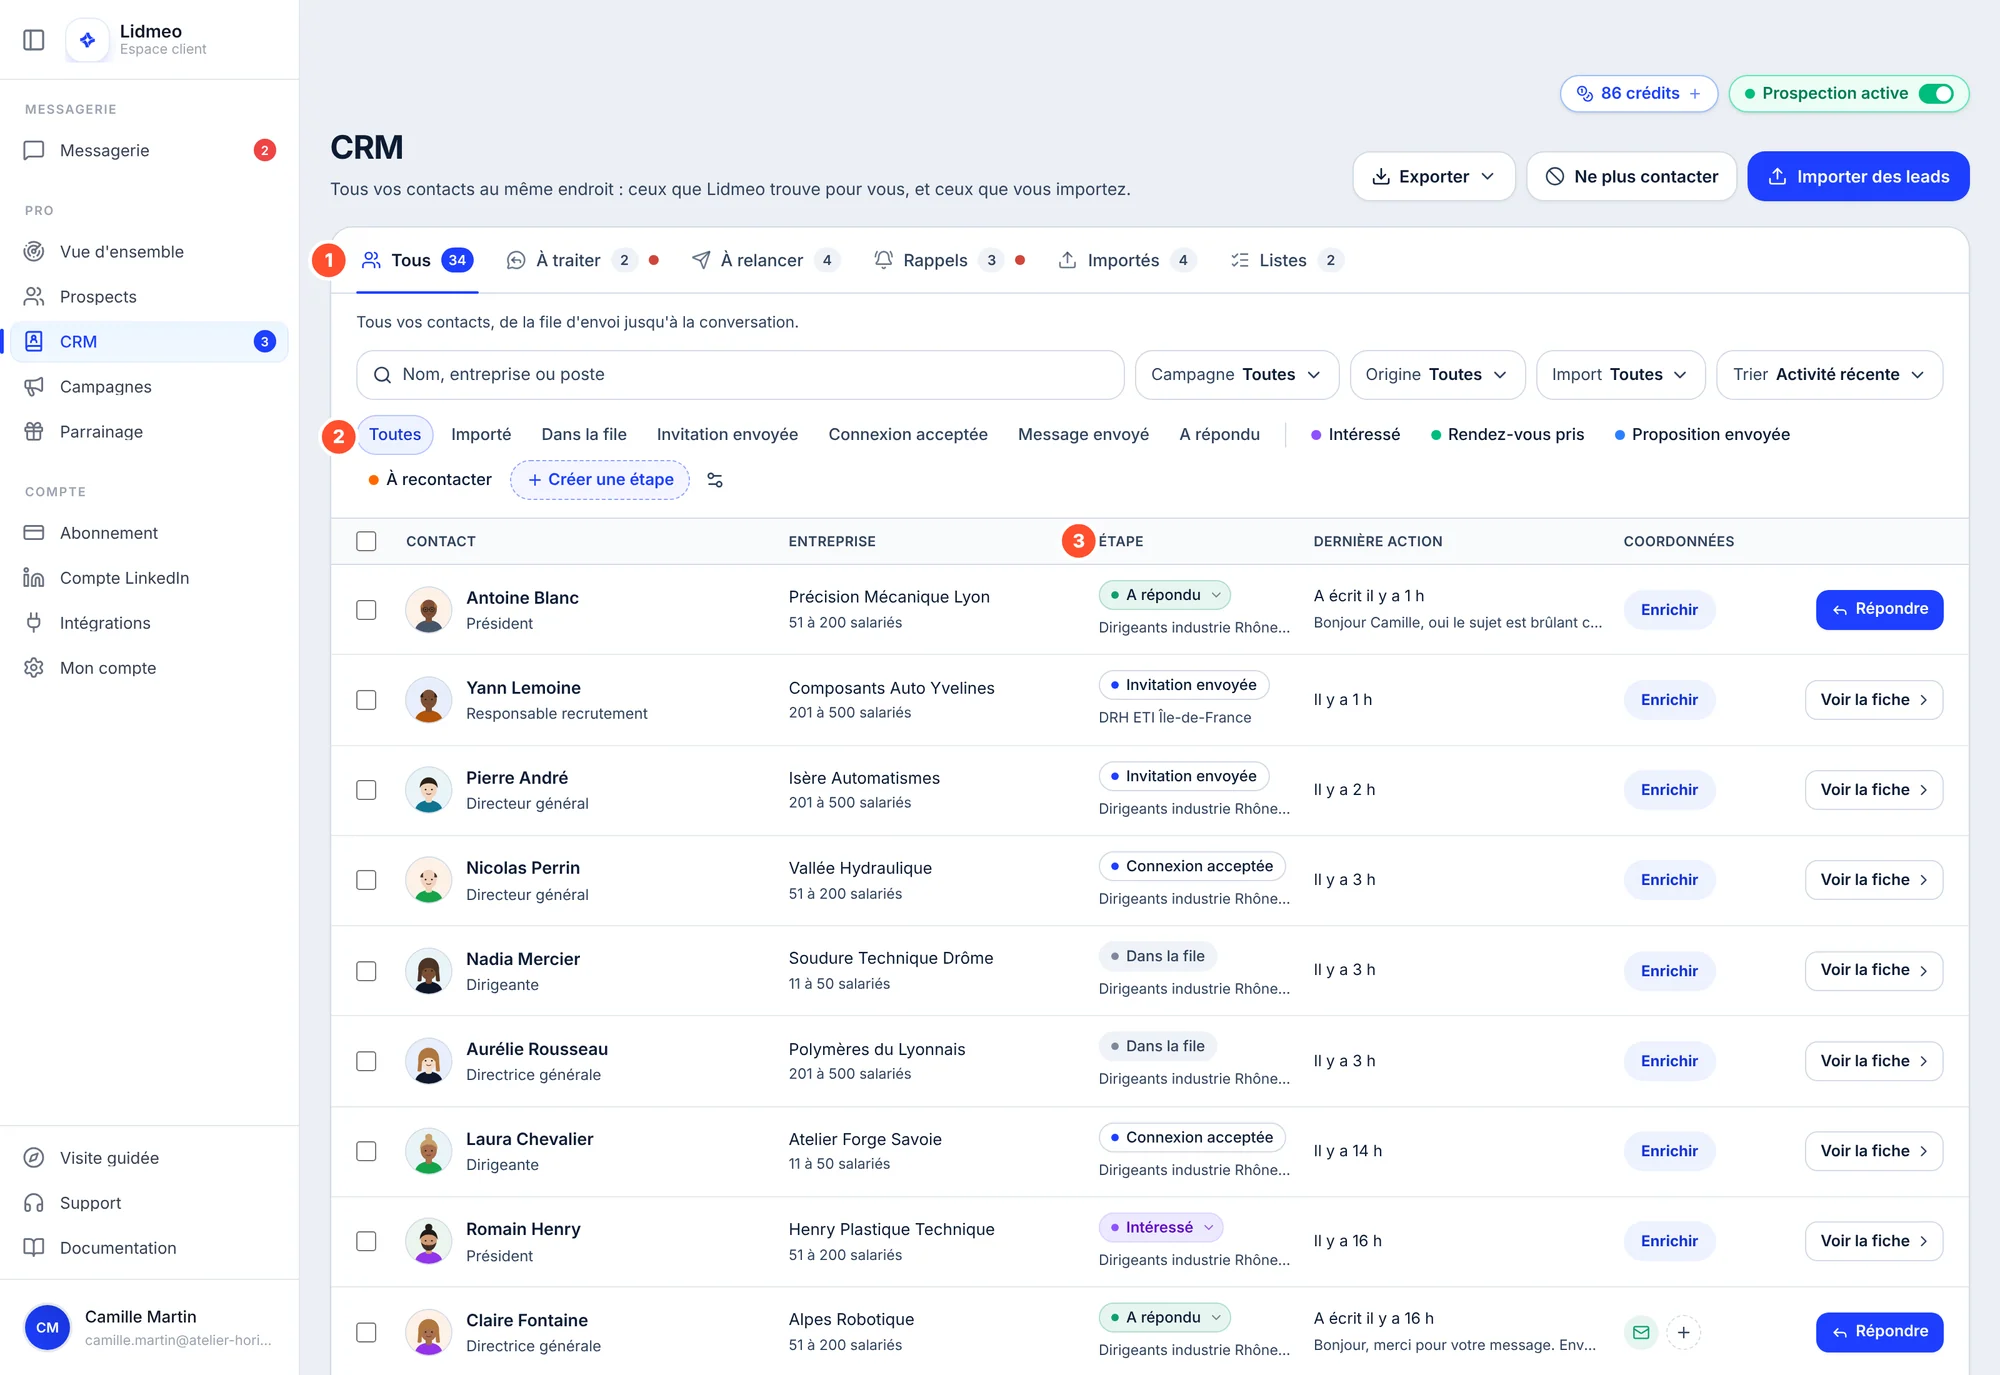Click Importer des leads button
This screenshot has height=1375, width=2000.
1858,176
